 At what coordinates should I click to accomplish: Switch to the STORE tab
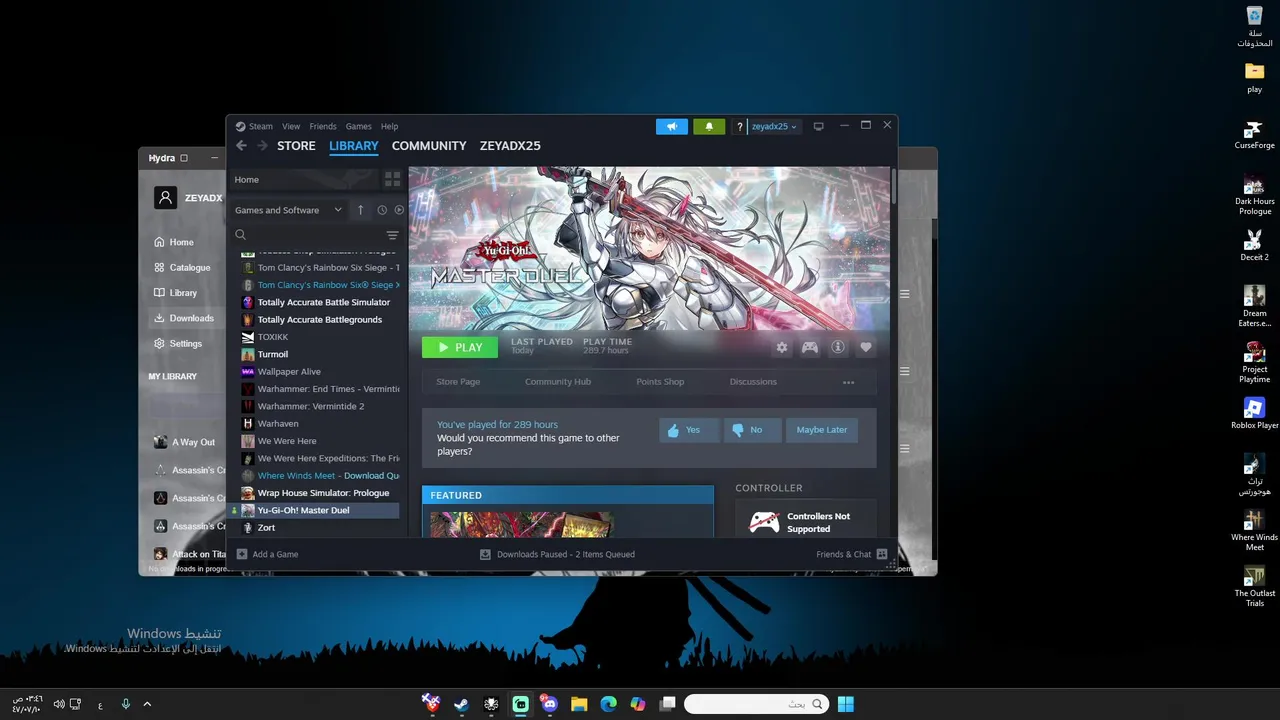(x=296, y=146)
